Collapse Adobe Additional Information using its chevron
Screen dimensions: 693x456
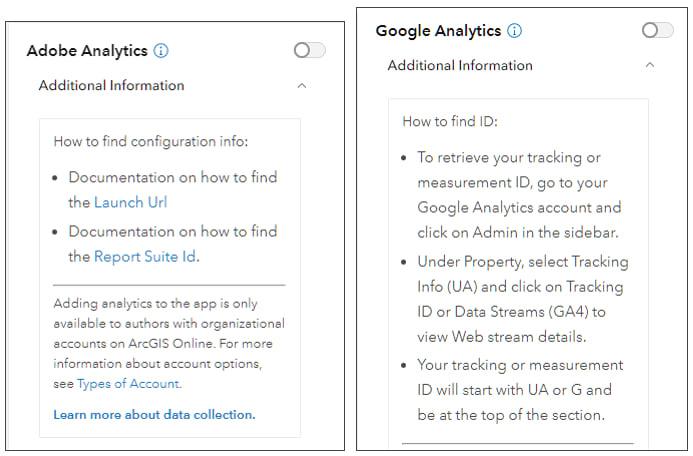click(302, 86)
